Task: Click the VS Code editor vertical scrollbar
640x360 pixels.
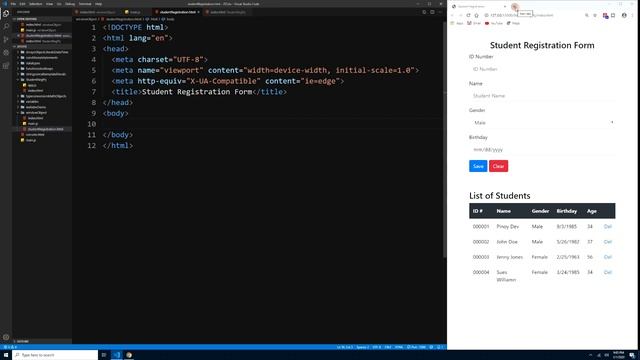Action: [x=444, y=139]
